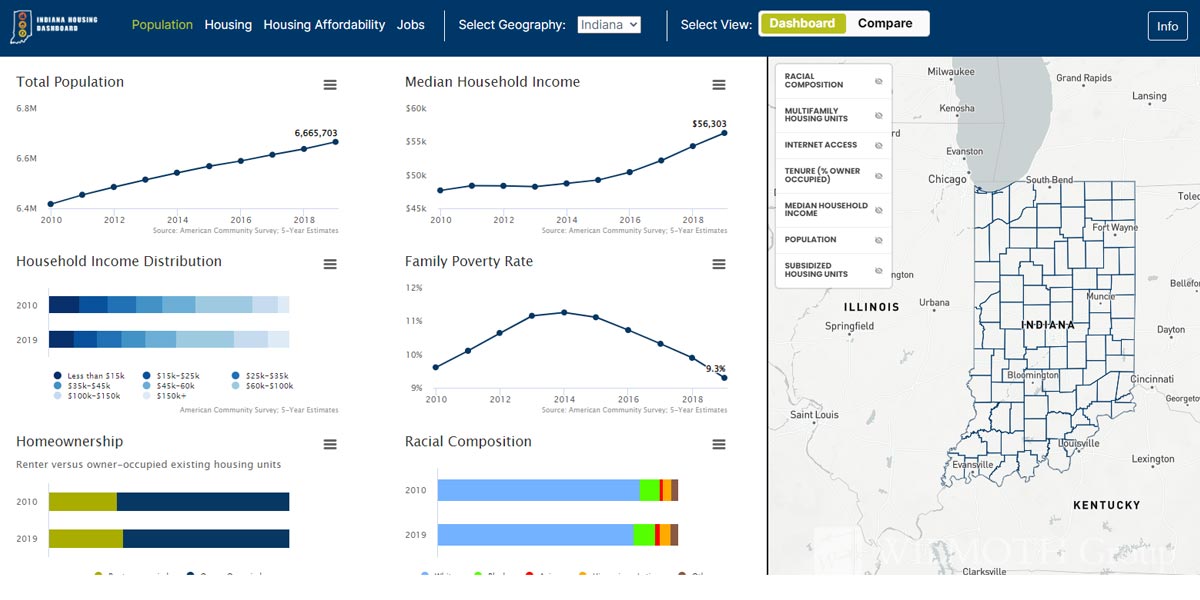
Task: Click the 2010 owner-occupied bar segment in Homeownership
Action: (x=203, y=502)
